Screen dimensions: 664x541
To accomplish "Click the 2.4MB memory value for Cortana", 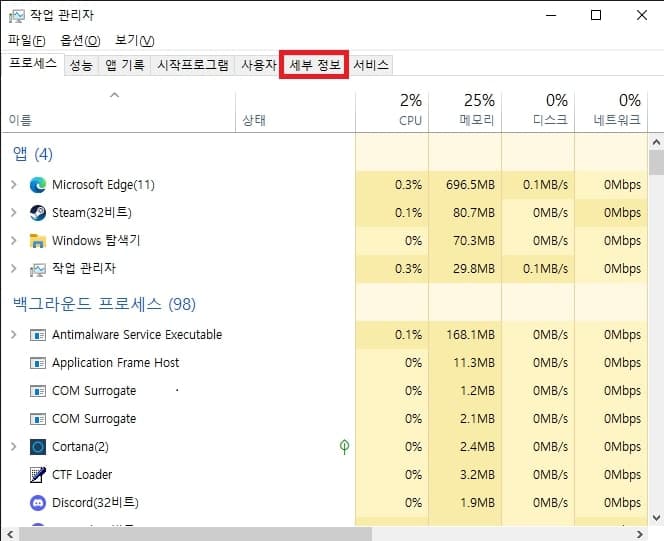I will tap(477, 447).
